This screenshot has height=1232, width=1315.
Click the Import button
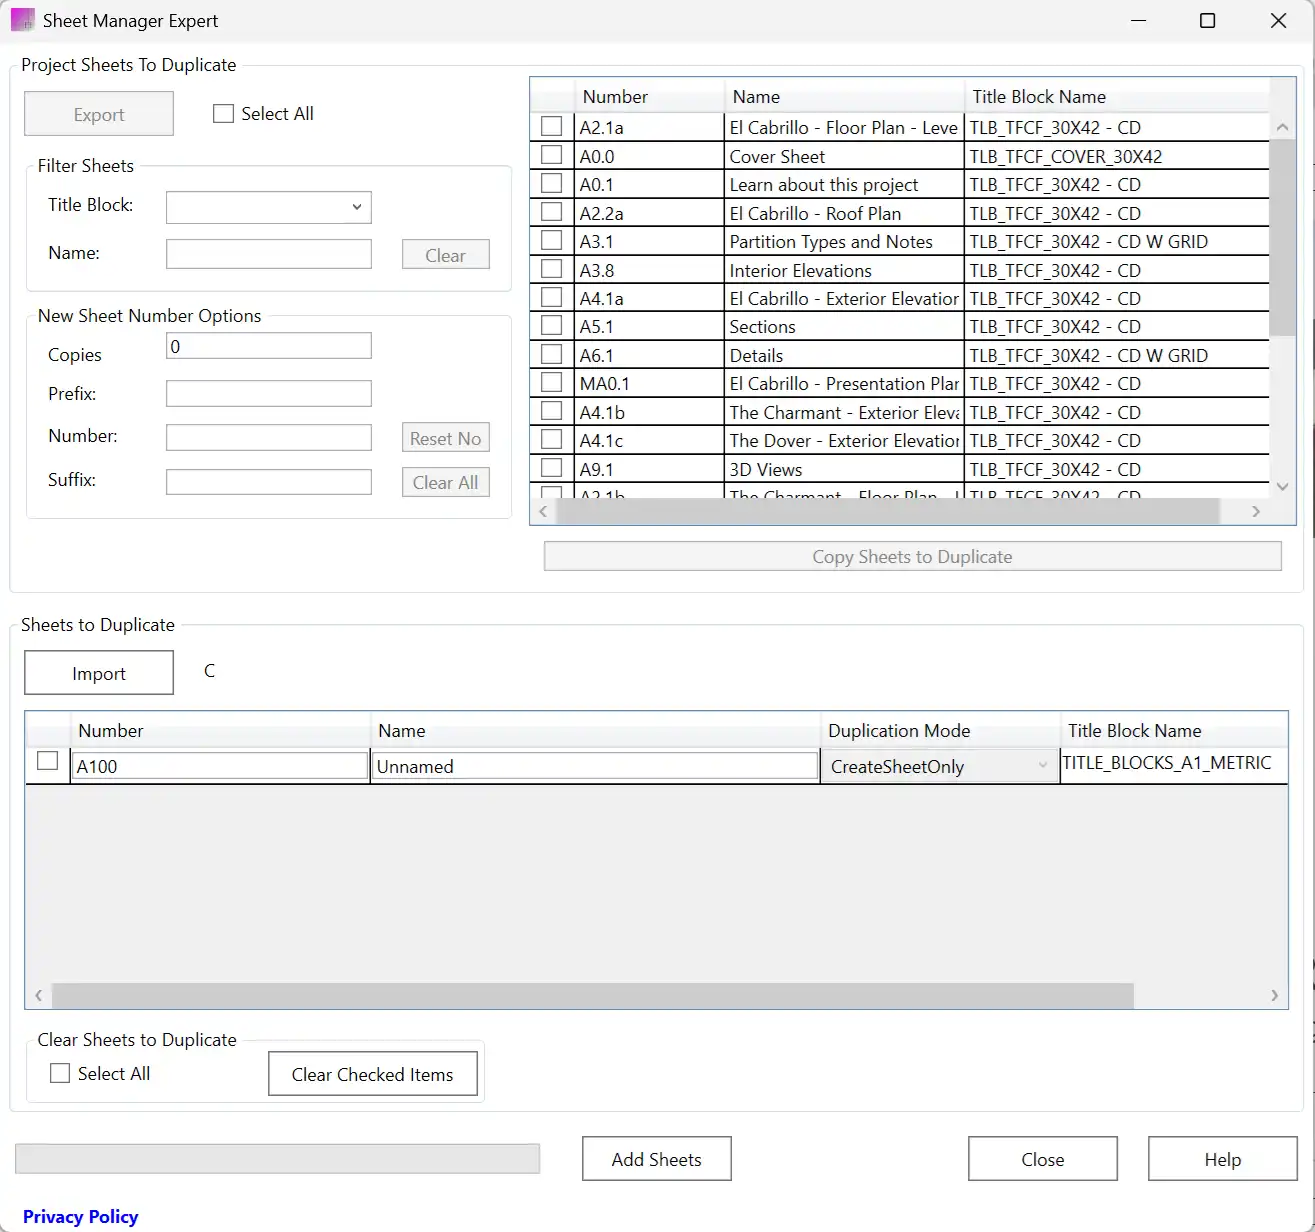[99, 673]
